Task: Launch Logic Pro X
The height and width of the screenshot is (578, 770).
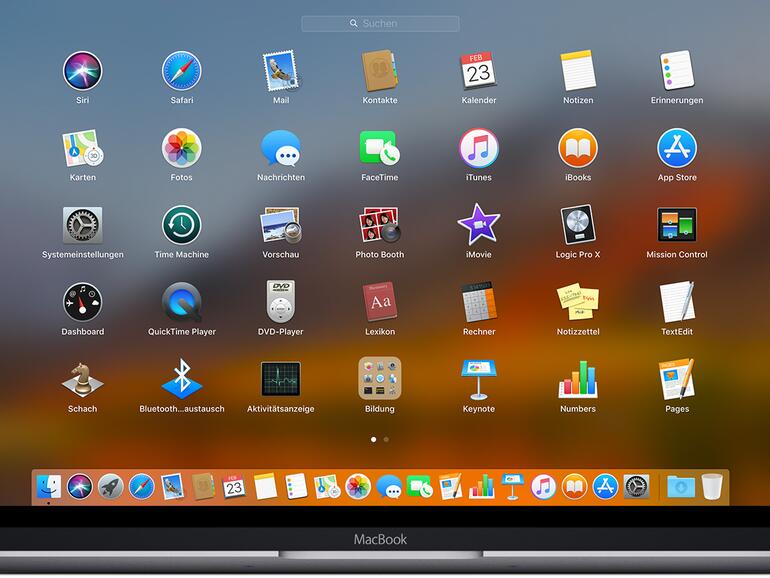Action: tap(578, 225)
